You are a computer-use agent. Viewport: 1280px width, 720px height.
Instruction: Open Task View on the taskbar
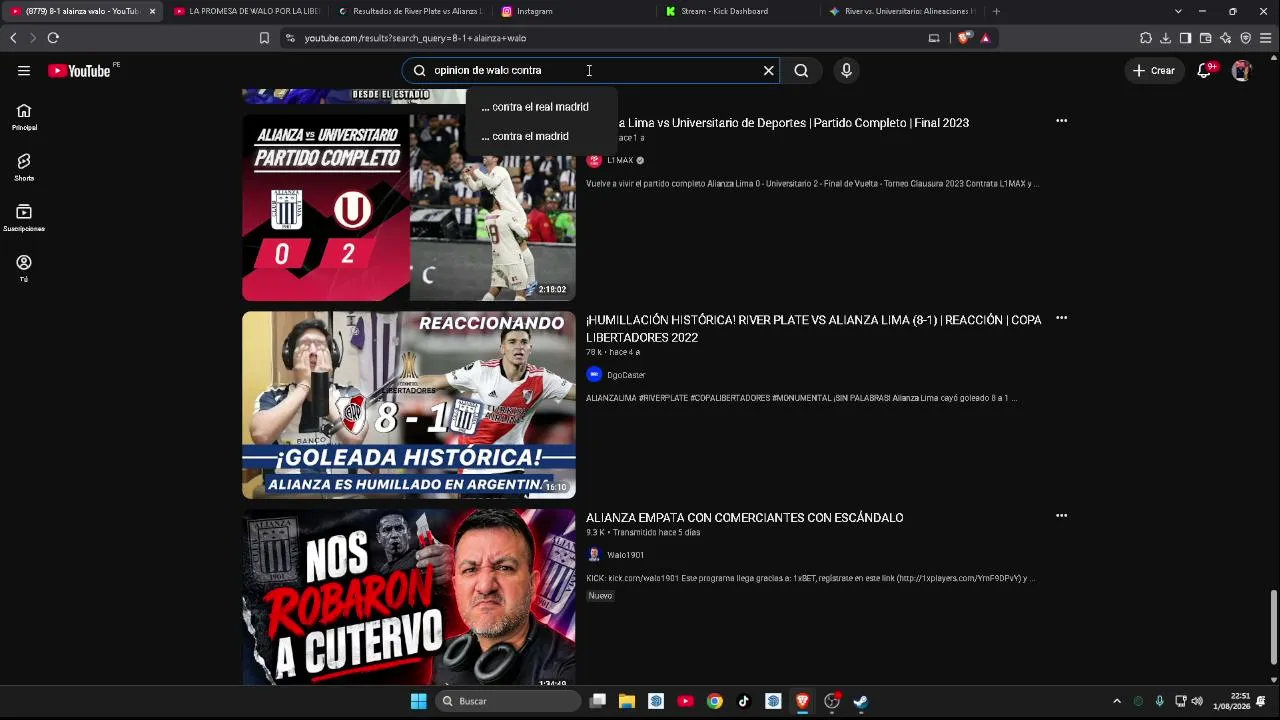click(597, 701)
